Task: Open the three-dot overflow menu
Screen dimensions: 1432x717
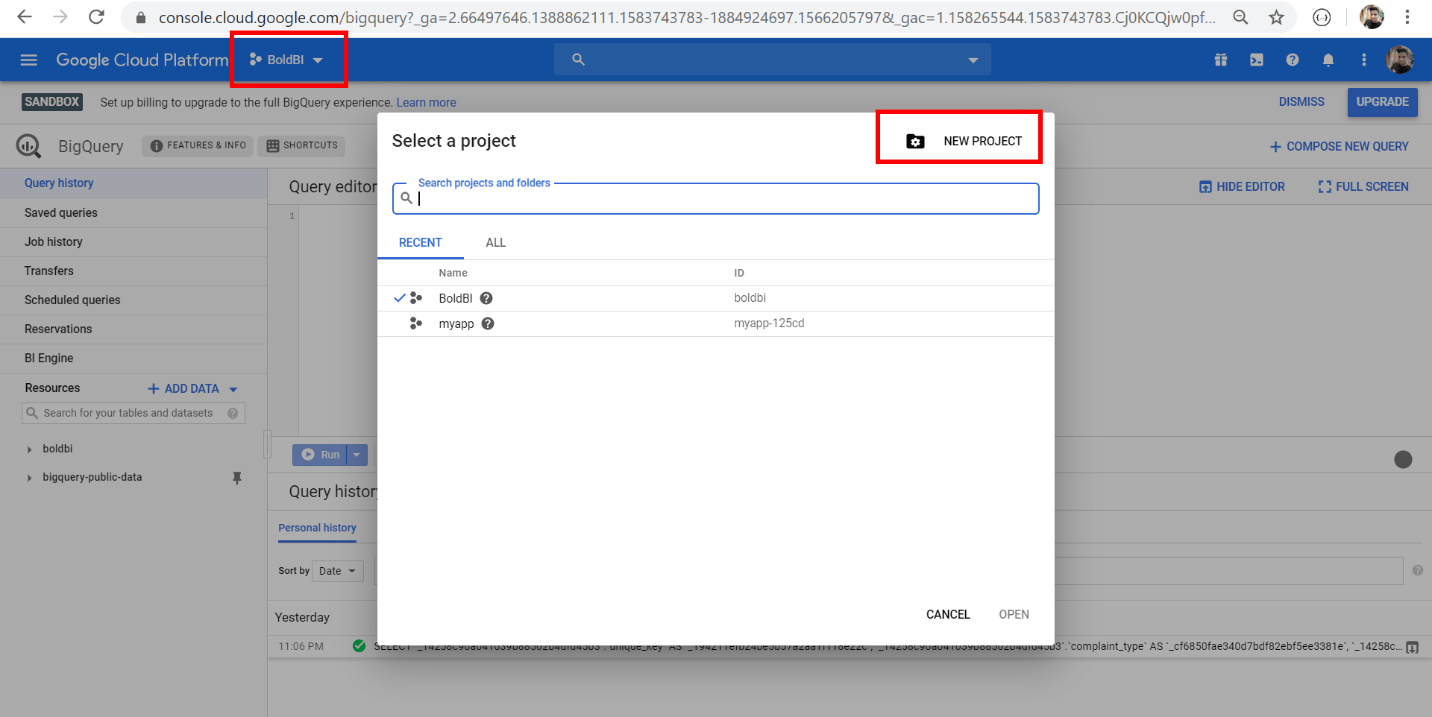Action: pyautogui.click(x=1364, y=60)
